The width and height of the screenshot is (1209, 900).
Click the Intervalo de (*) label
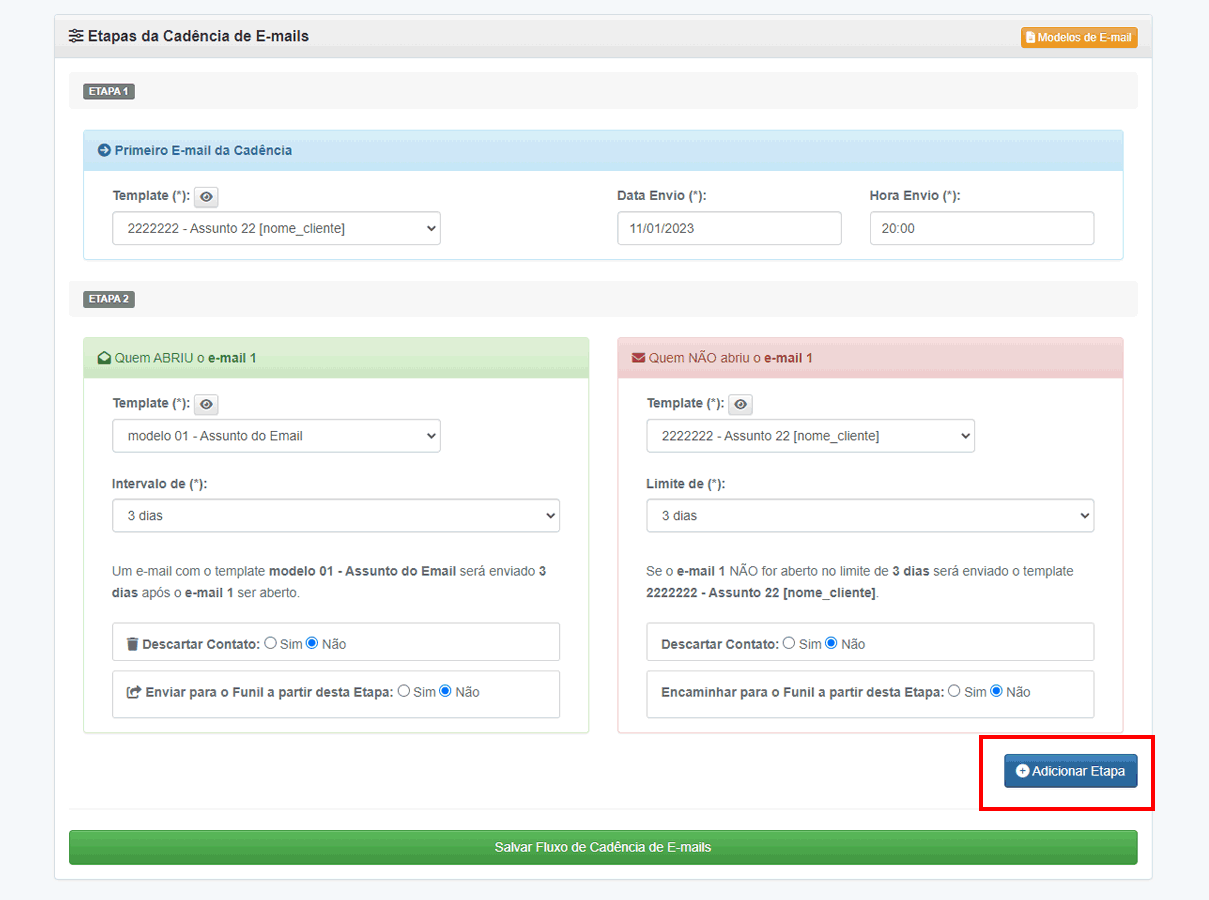(x=160, y=484)
